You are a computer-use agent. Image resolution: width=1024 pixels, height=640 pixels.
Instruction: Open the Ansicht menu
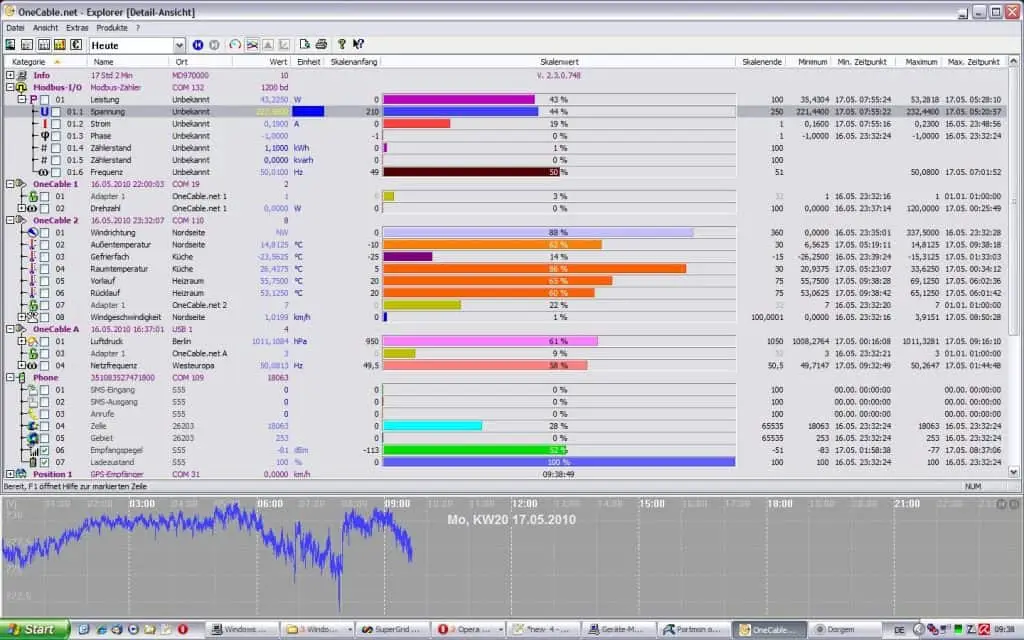46,28
